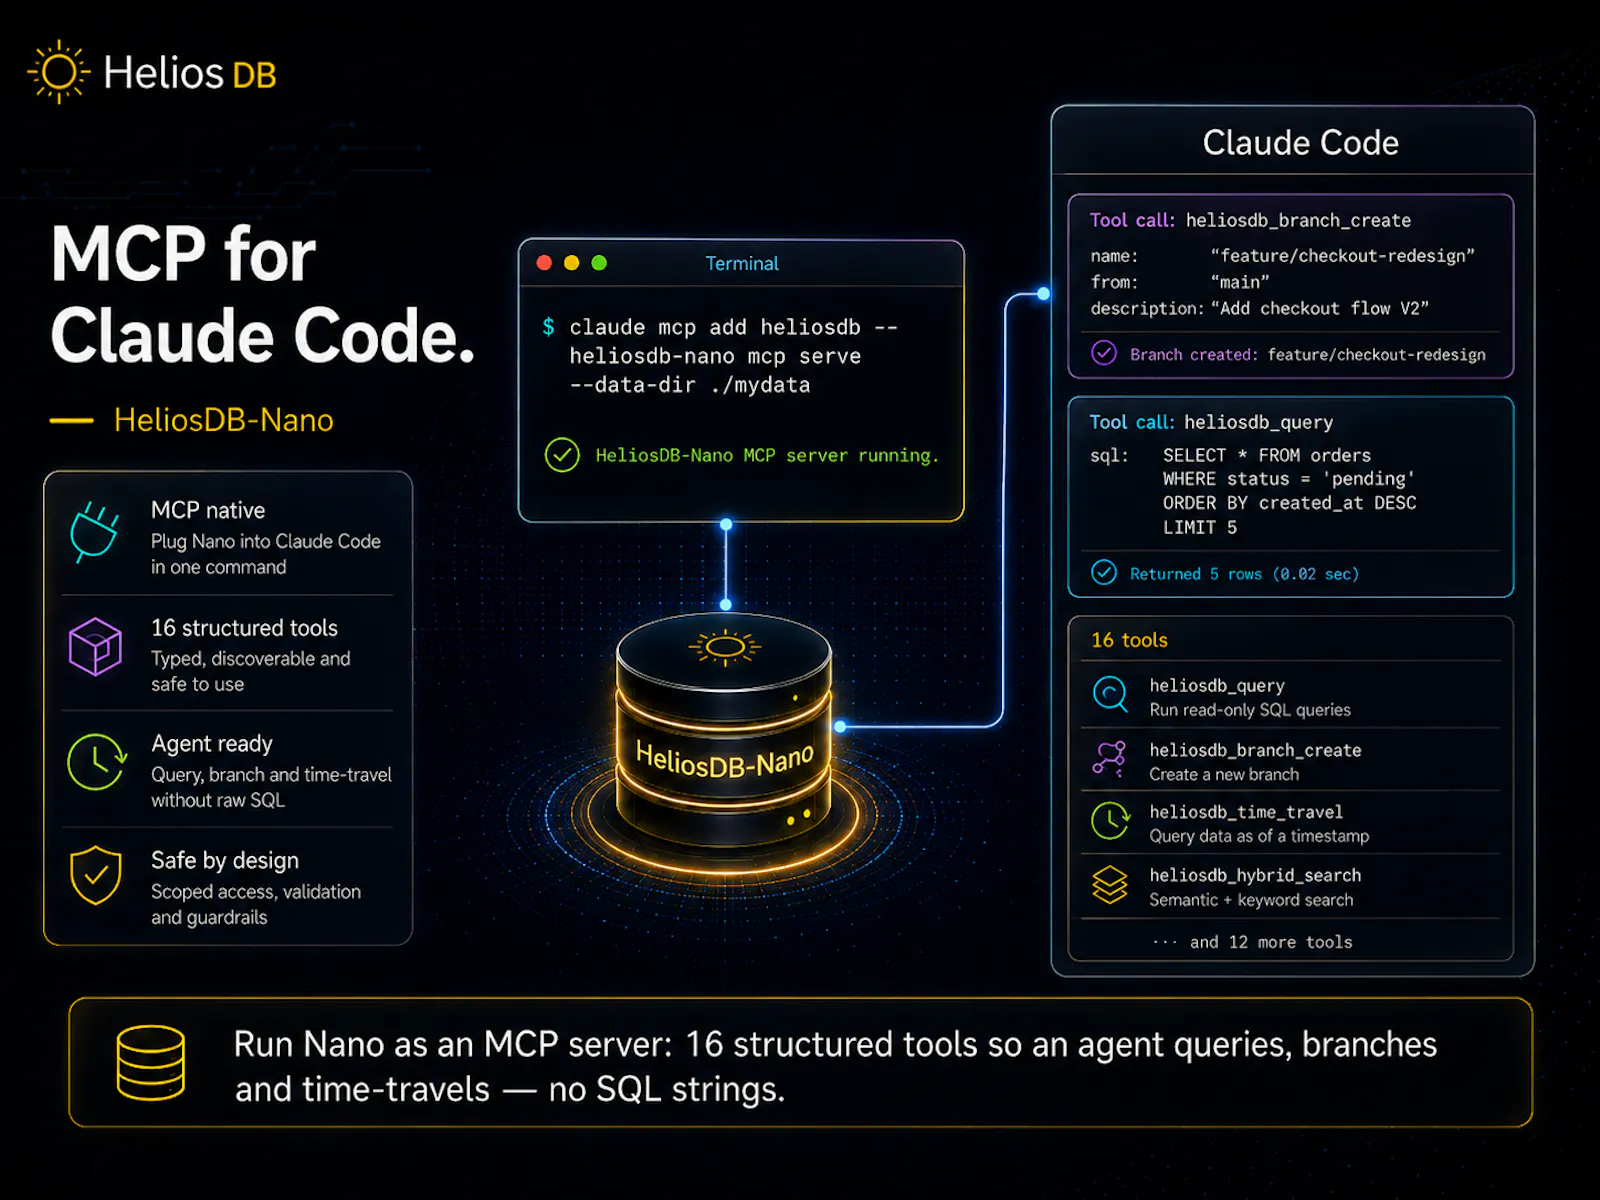Click the blue checkmark by Returned 5 rows

pos(1104,572)
